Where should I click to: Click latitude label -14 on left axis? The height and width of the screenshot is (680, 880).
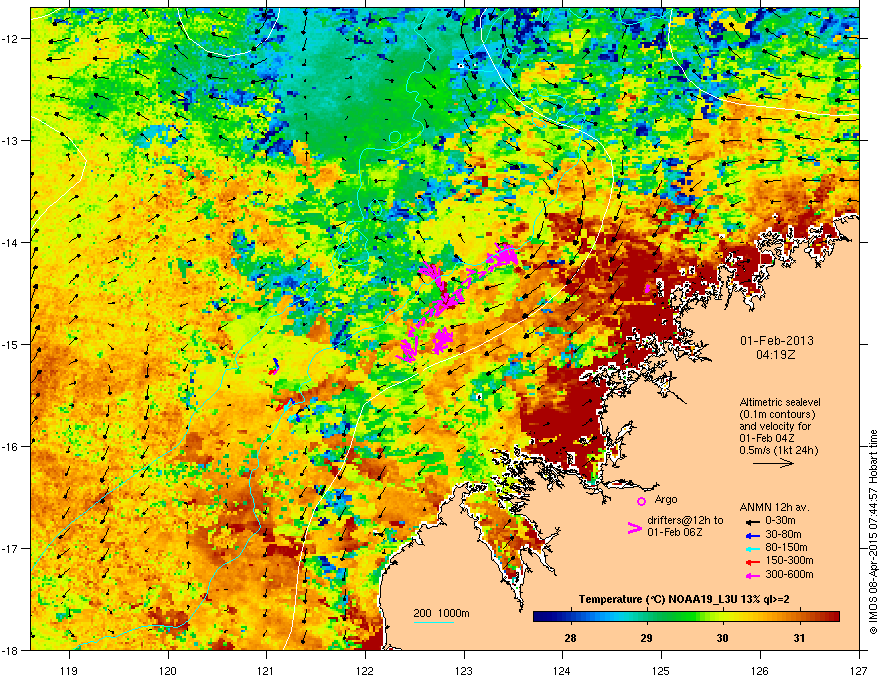[10, 242]
